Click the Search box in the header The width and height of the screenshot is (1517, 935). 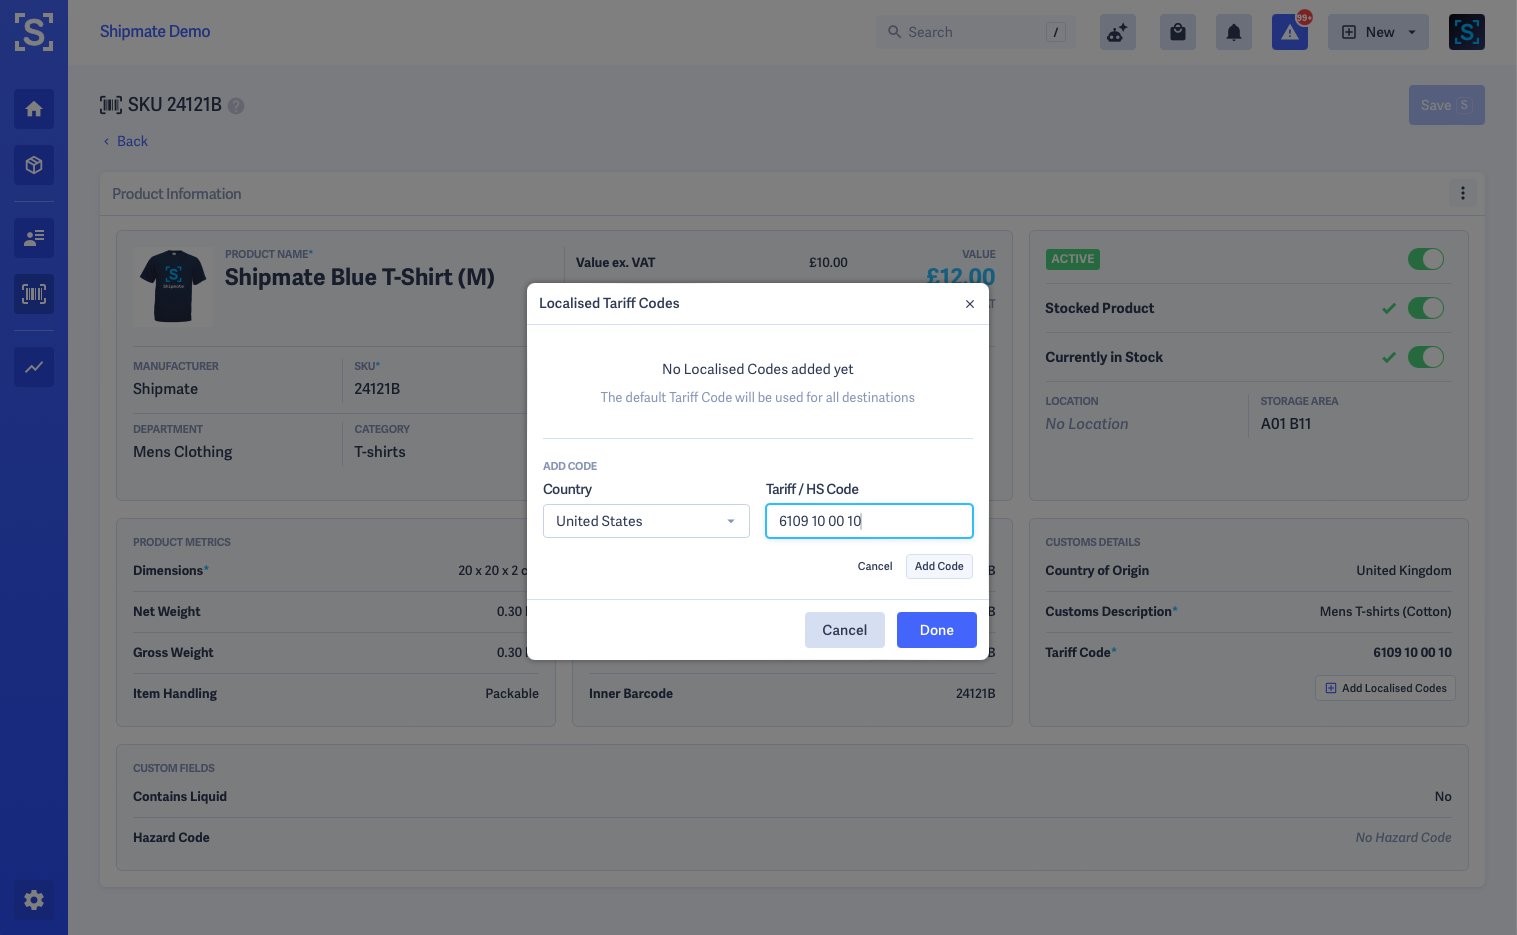[975, 32]
